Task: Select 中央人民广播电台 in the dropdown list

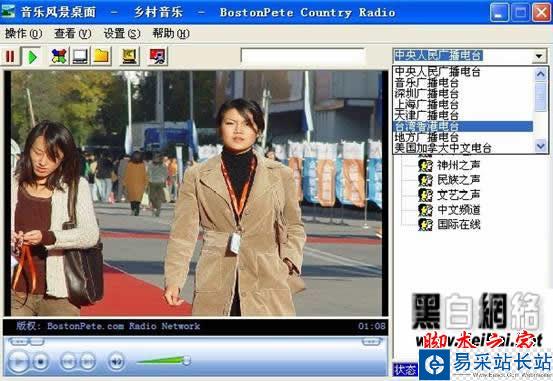Action: 463,72
